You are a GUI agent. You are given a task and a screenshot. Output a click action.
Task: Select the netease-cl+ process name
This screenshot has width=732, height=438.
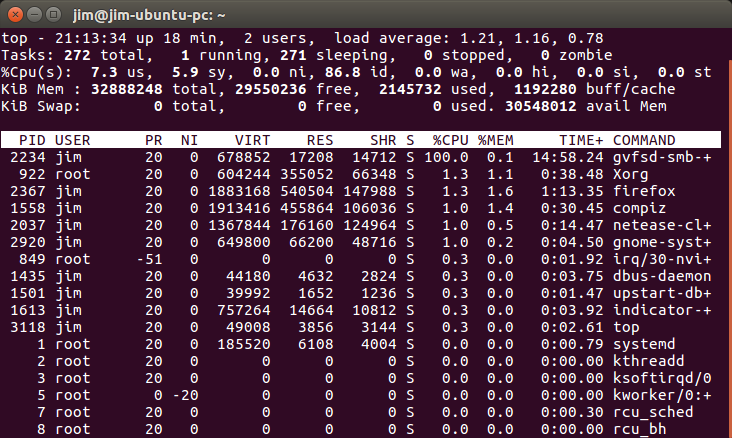coord(662,225)
